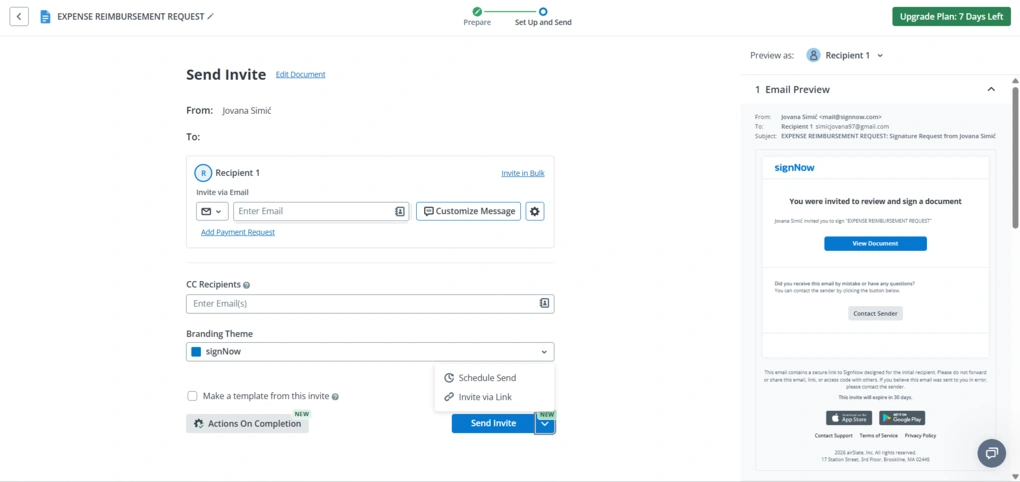This screenshot has height=482, width=1020.
Task: Toggle the Send Invite options arrow
Action: click(x=545, y=424)
